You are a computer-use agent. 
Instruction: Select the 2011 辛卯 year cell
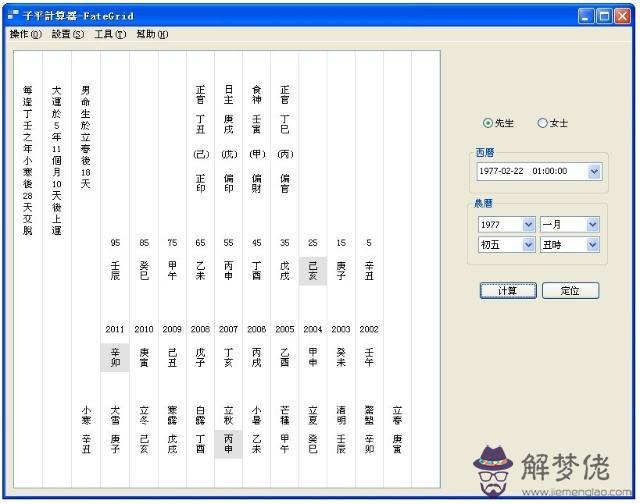pos(115,357)
